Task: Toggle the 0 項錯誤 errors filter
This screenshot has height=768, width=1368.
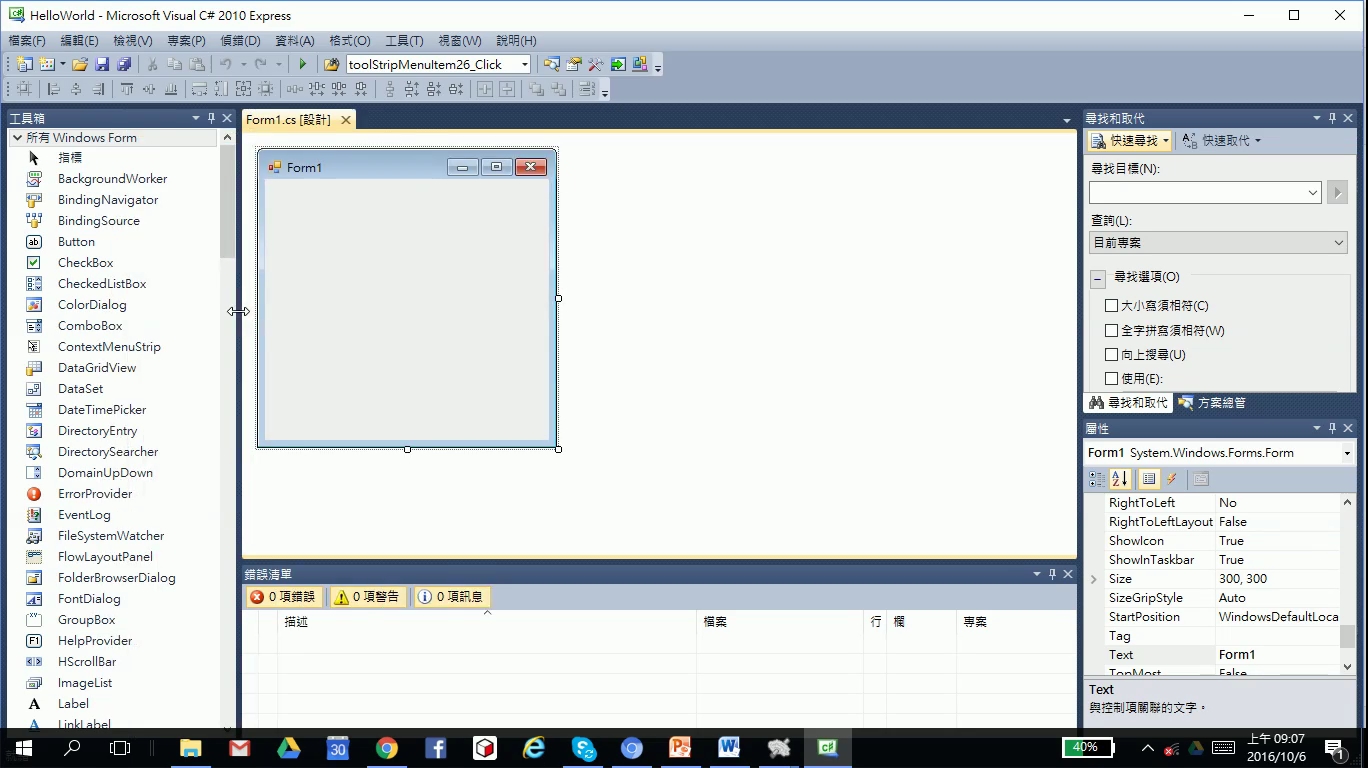Action: point(283,597)
